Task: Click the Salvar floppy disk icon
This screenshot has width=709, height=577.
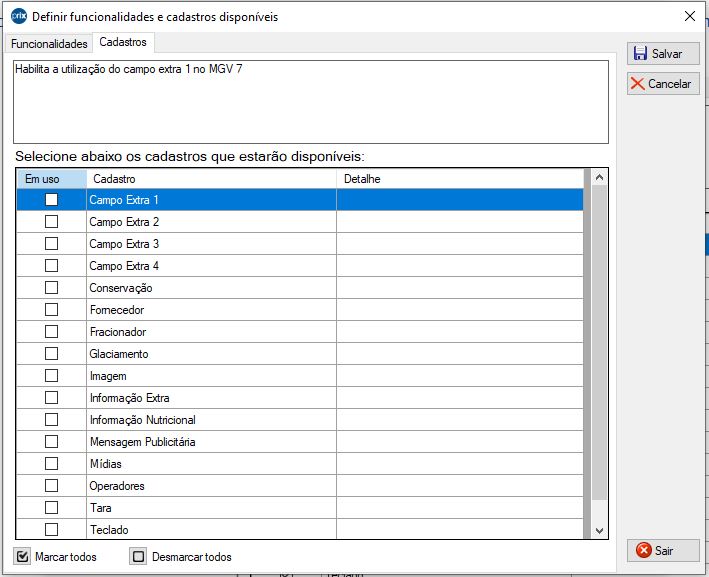Action: [640, 54]
